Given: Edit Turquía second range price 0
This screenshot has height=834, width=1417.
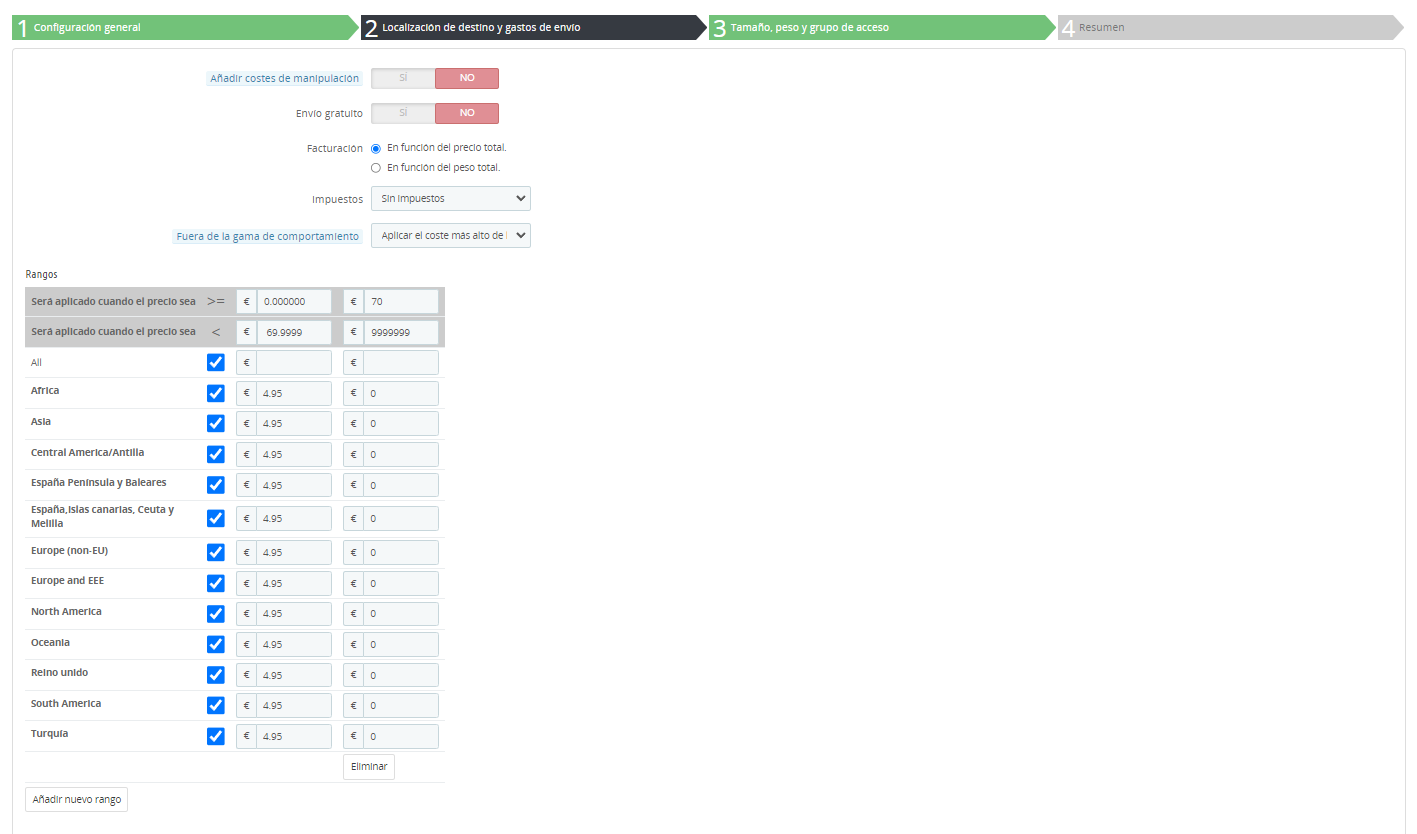Looking at the screenshot, I should pos(401,737).
